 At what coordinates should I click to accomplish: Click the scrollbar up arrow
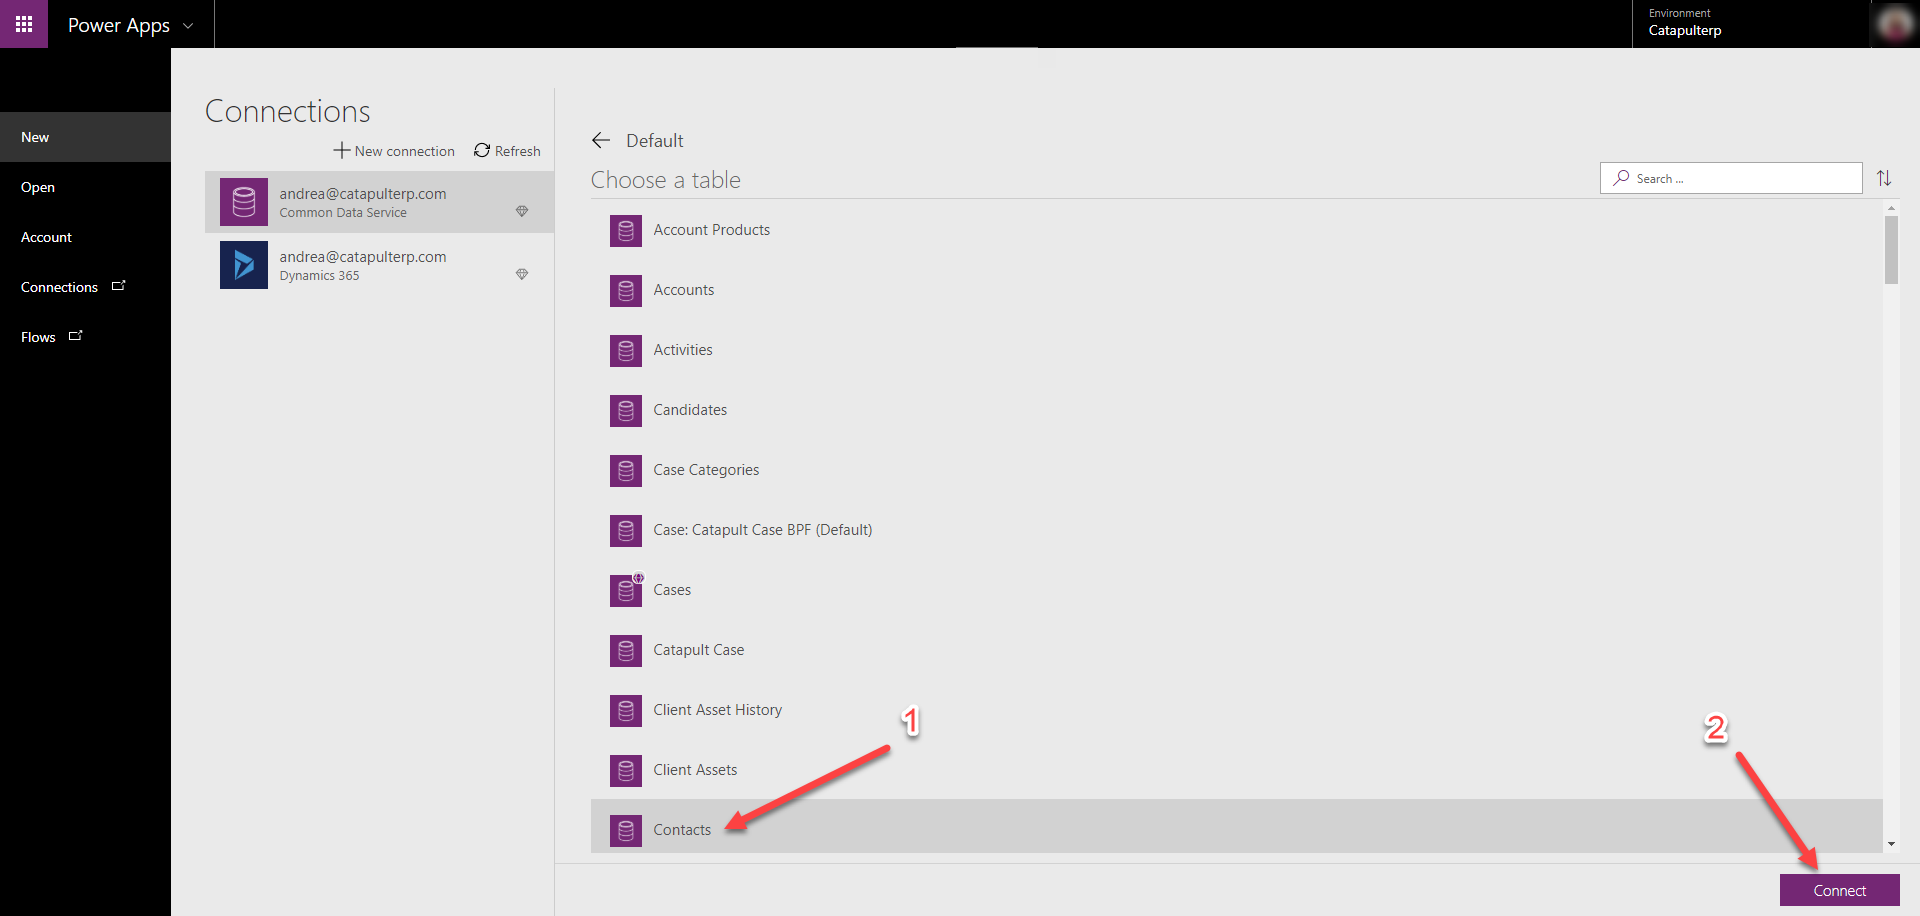click(1891, 208)
